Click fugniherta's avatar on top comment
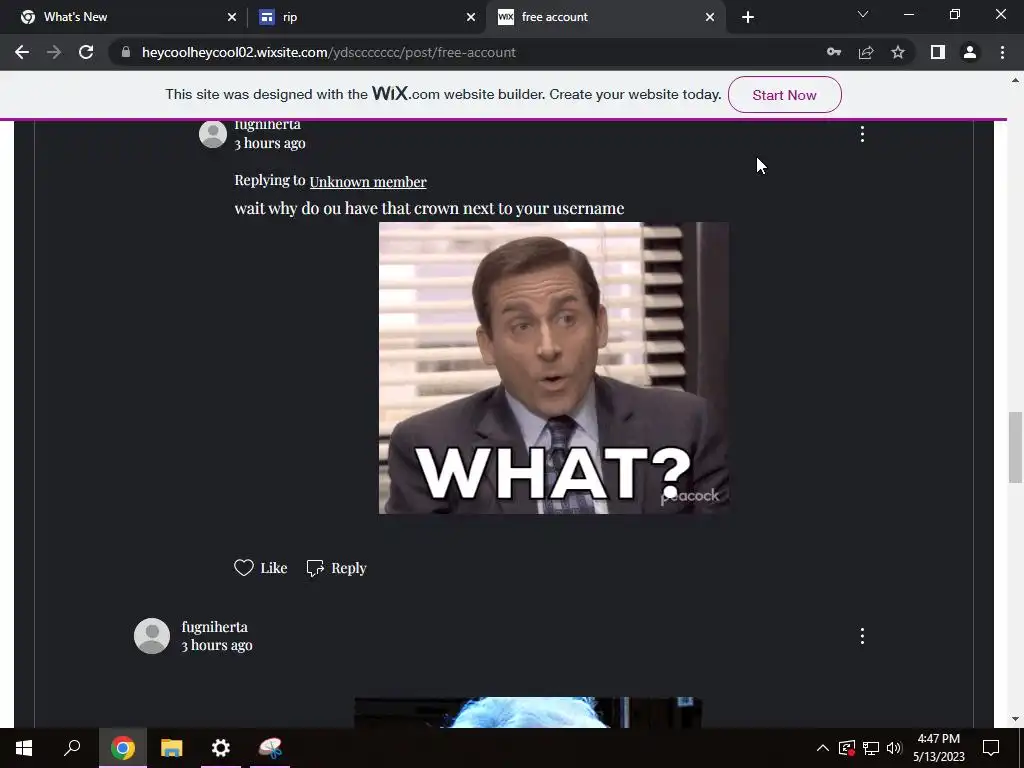1024x768 pixels. (213, 134)
